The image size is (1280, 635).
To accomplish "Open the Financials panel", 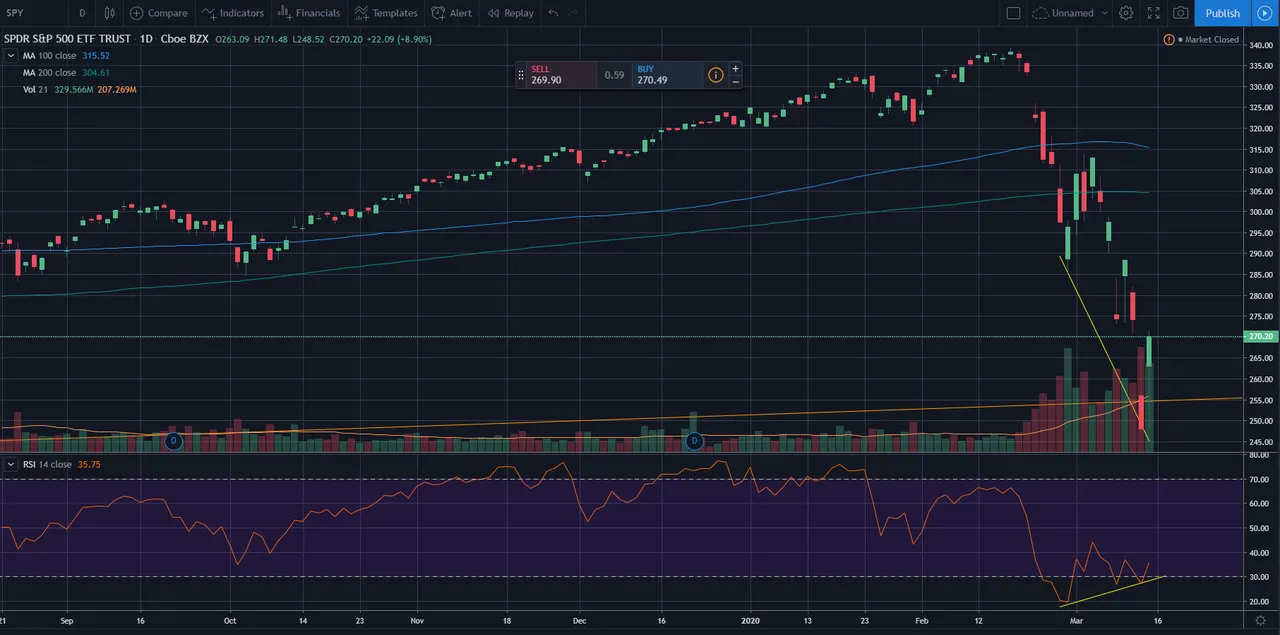I will (309, 13).
